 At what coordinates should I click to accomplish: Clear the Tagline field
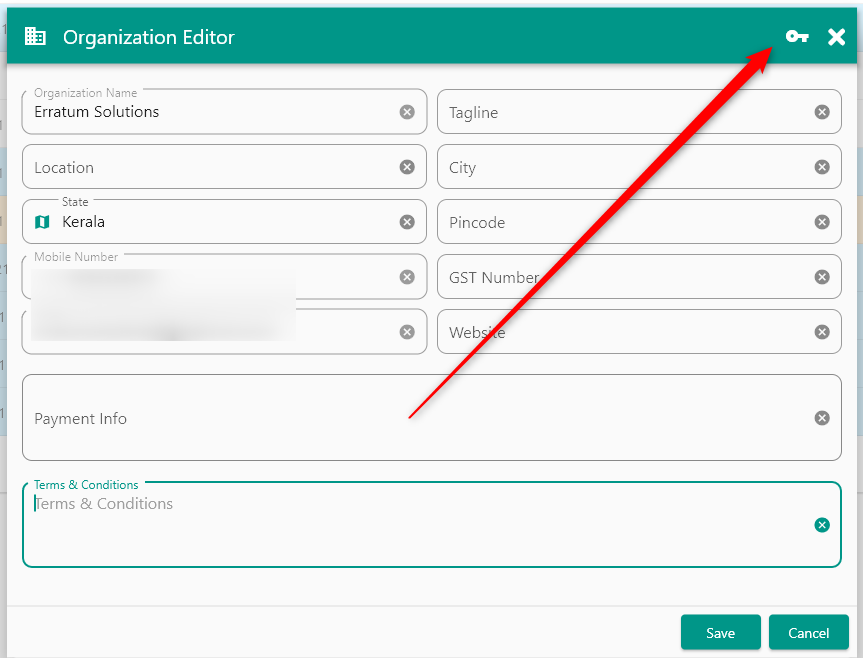pos(822,112)
